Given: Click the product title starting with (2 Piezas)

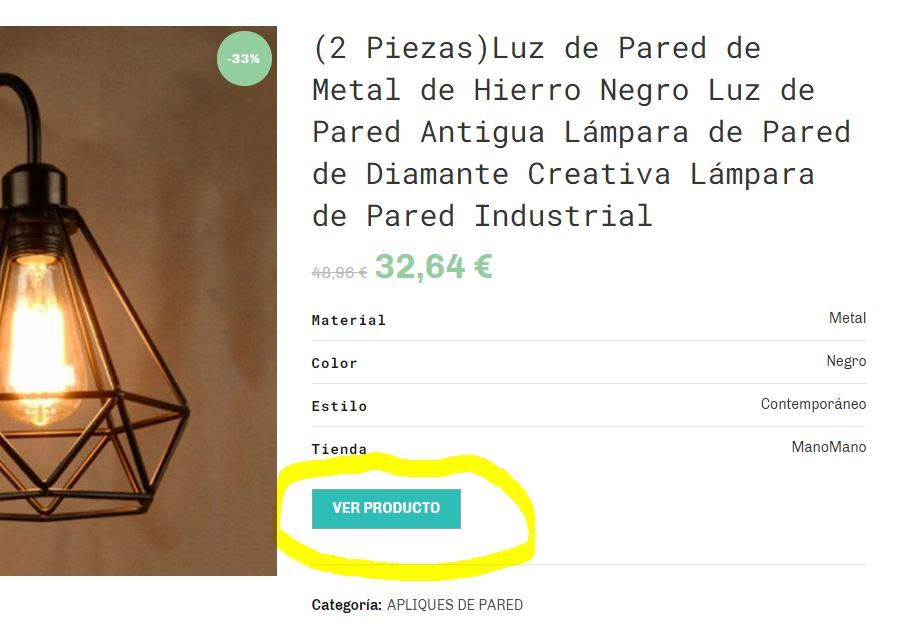Looking at the screenshot, I should point(581,132).
